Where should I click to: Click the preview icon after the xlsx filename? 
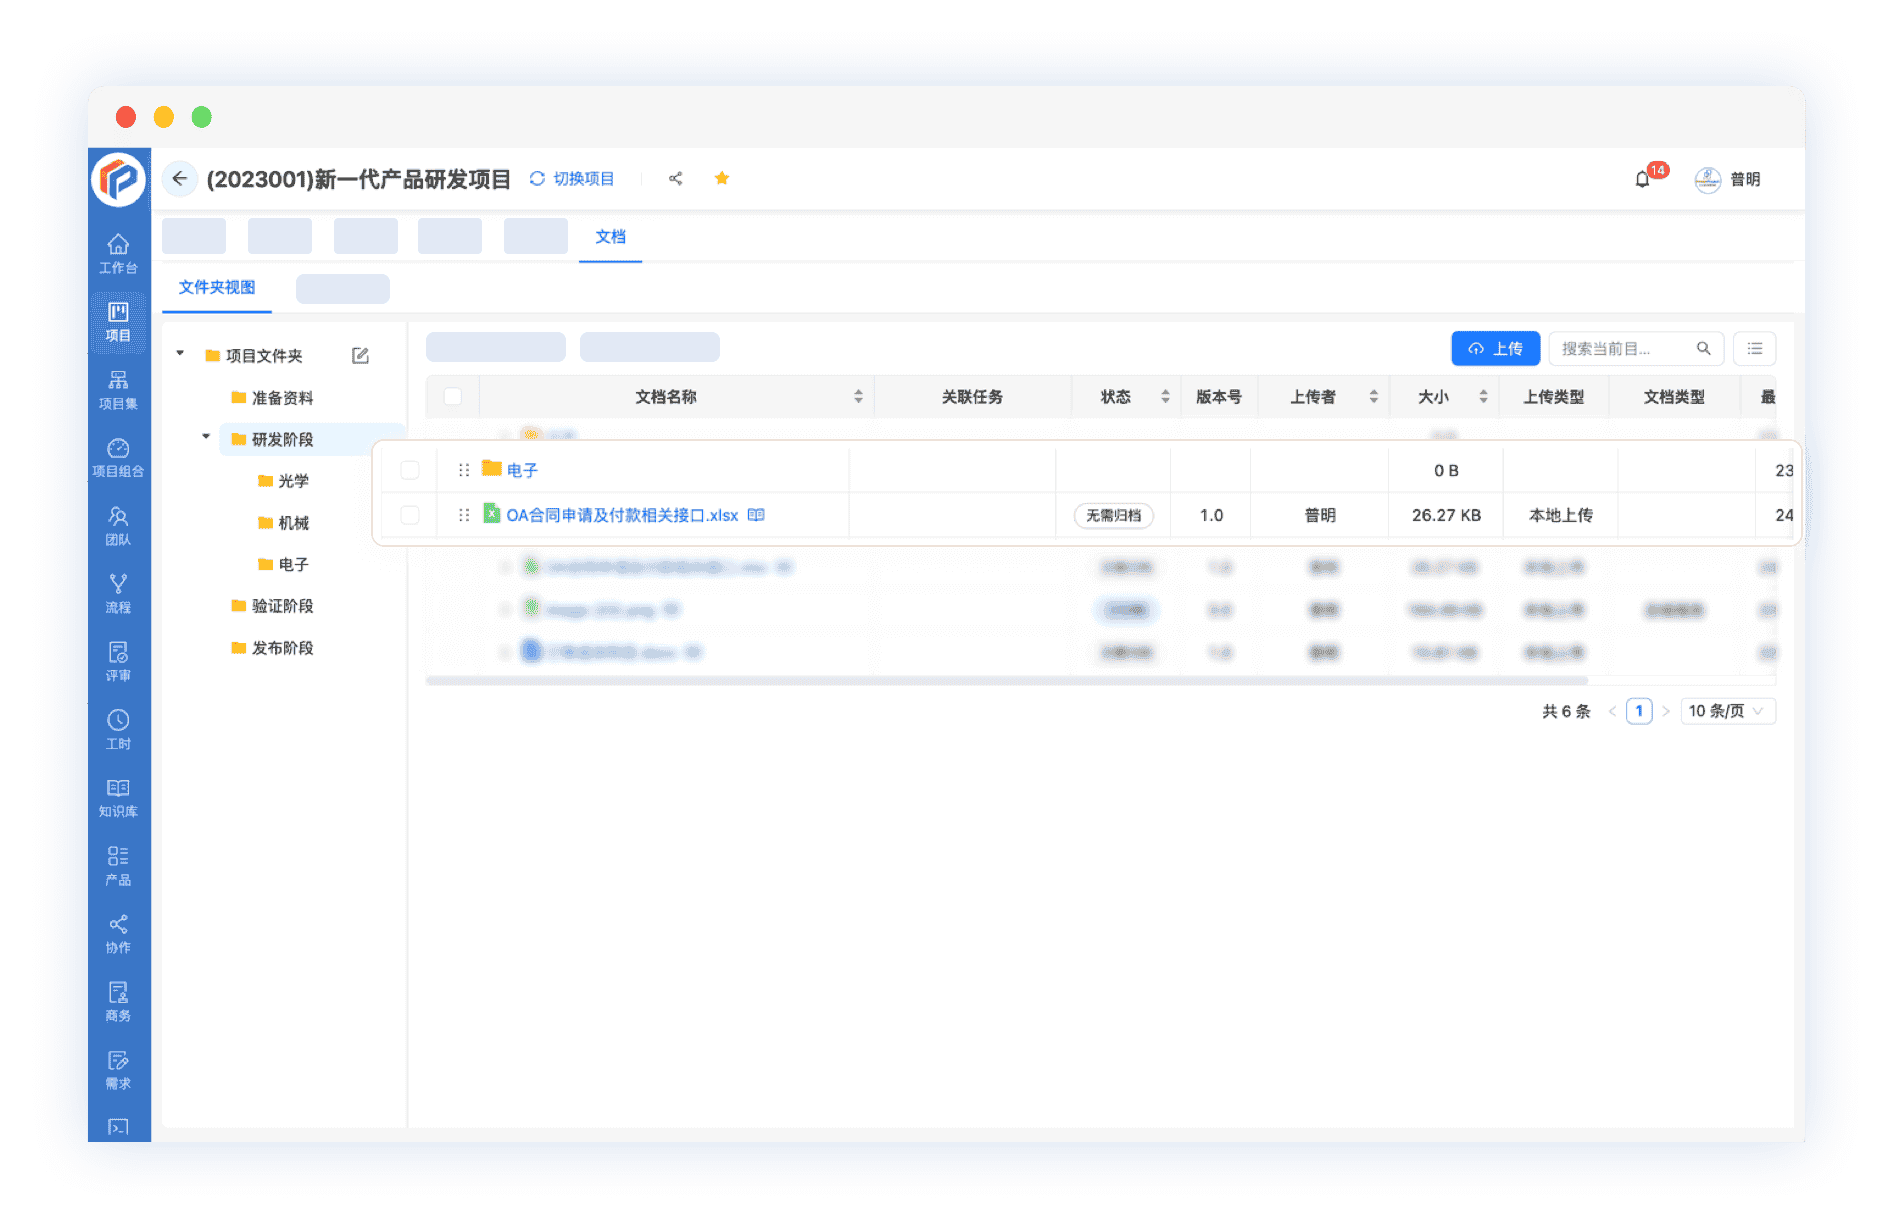[x=756, y=515]
